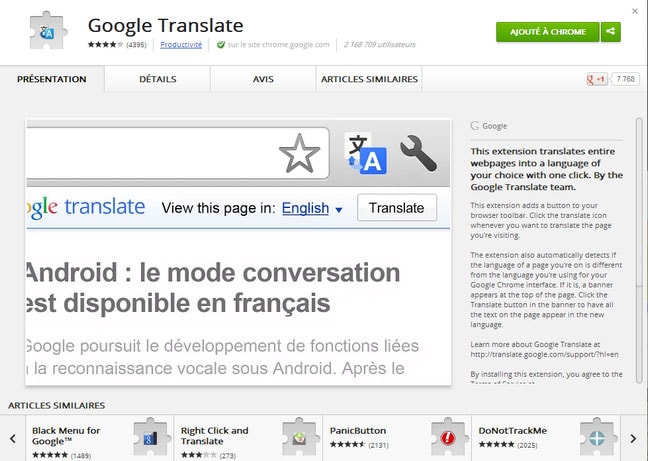The image size is (648, 461).
Task: Click the Android headline in the screenshot preview
Action: [213, 288]
